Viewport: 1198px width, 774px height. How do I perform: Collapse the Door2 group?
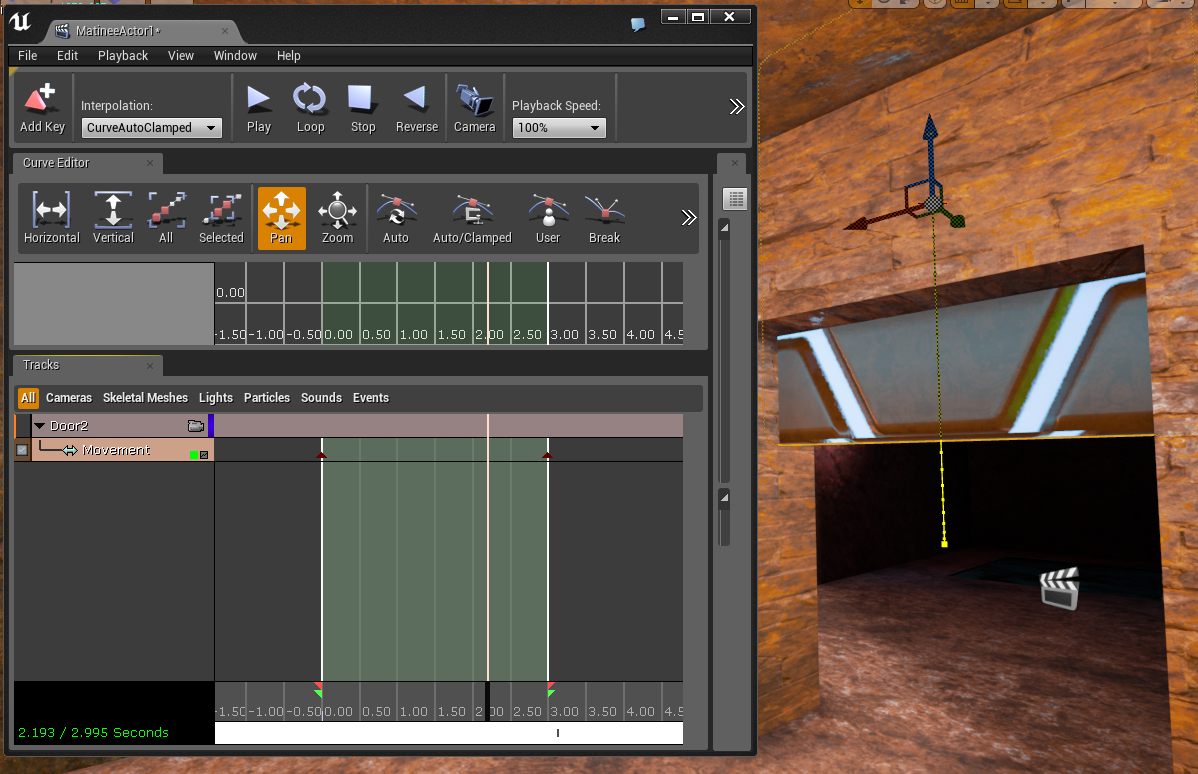[40, 426]
